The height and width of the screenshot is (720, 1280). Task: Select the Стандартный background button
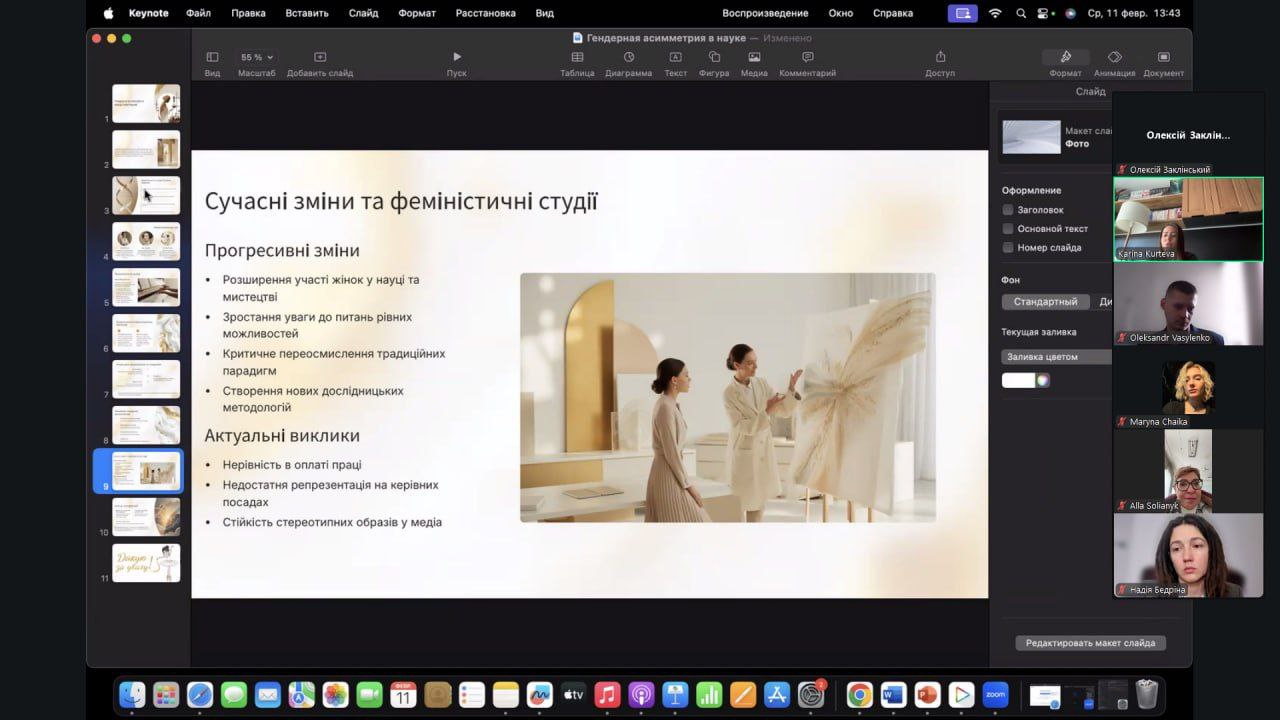[1045, 302]
